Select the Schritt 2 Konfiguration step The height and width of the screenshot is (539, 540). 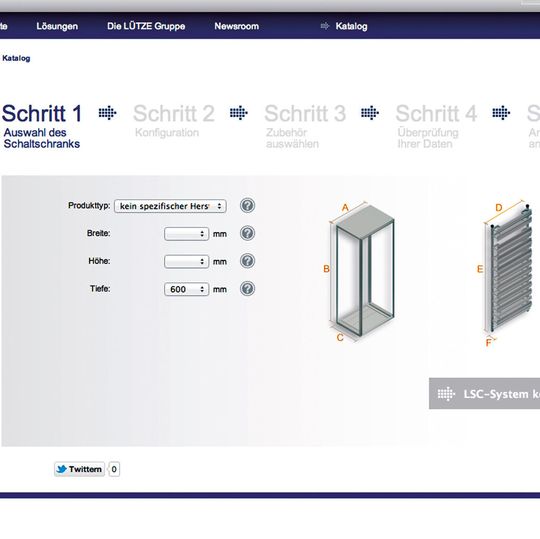click(x=174, y=121)
